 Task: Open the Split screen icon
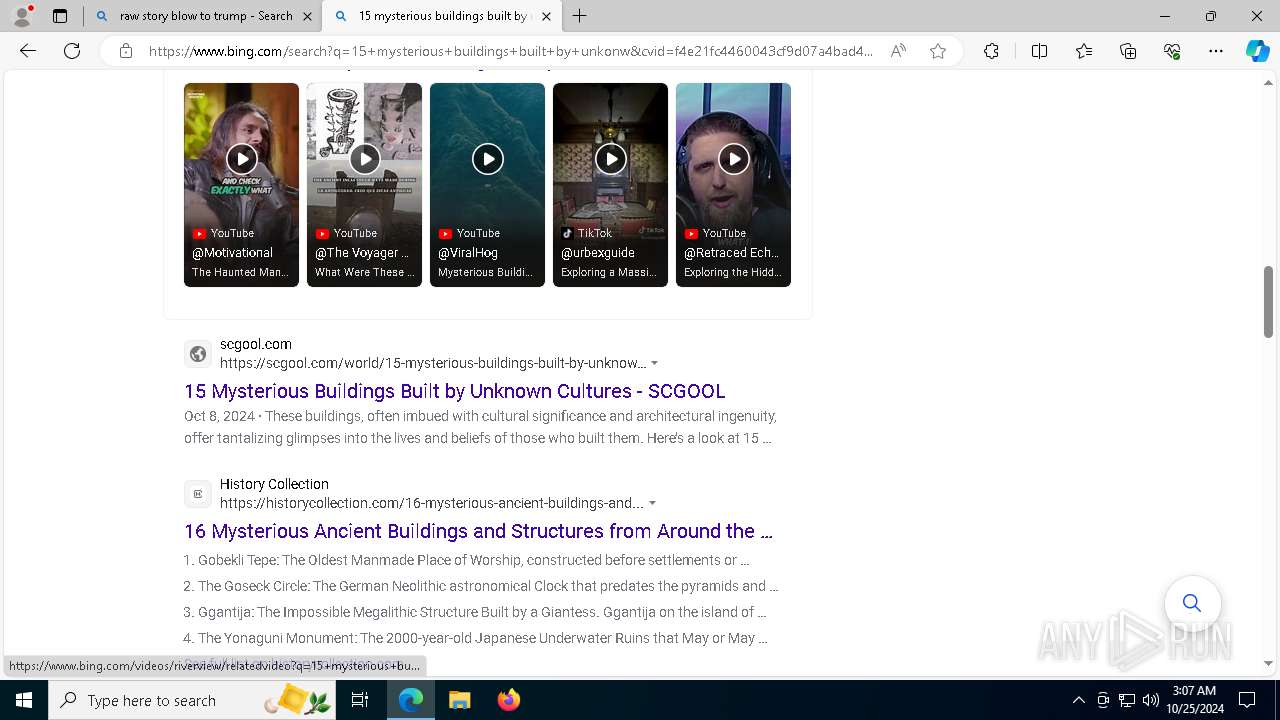[x=1039, y=51]
